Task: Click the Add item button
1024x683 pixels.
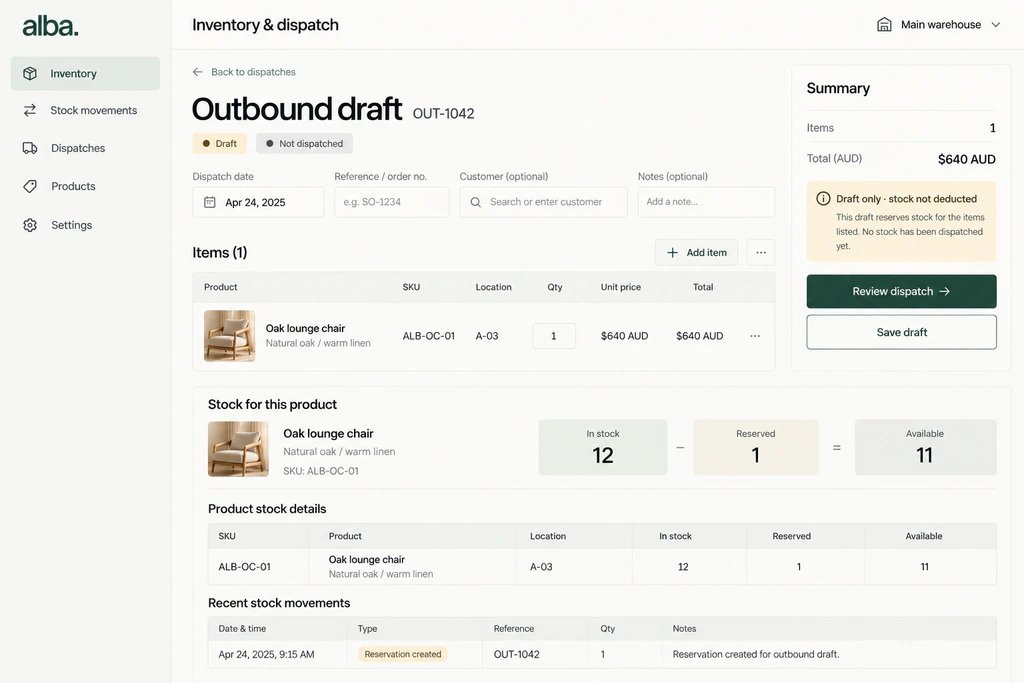Action: (696, 253)
